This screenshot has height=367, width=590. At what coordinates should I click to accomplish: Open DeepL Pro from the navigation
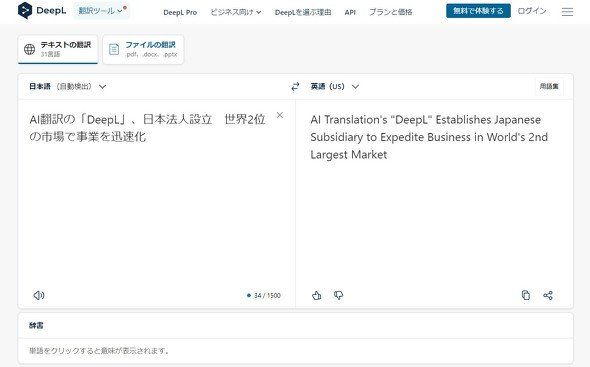pos(180,12)
